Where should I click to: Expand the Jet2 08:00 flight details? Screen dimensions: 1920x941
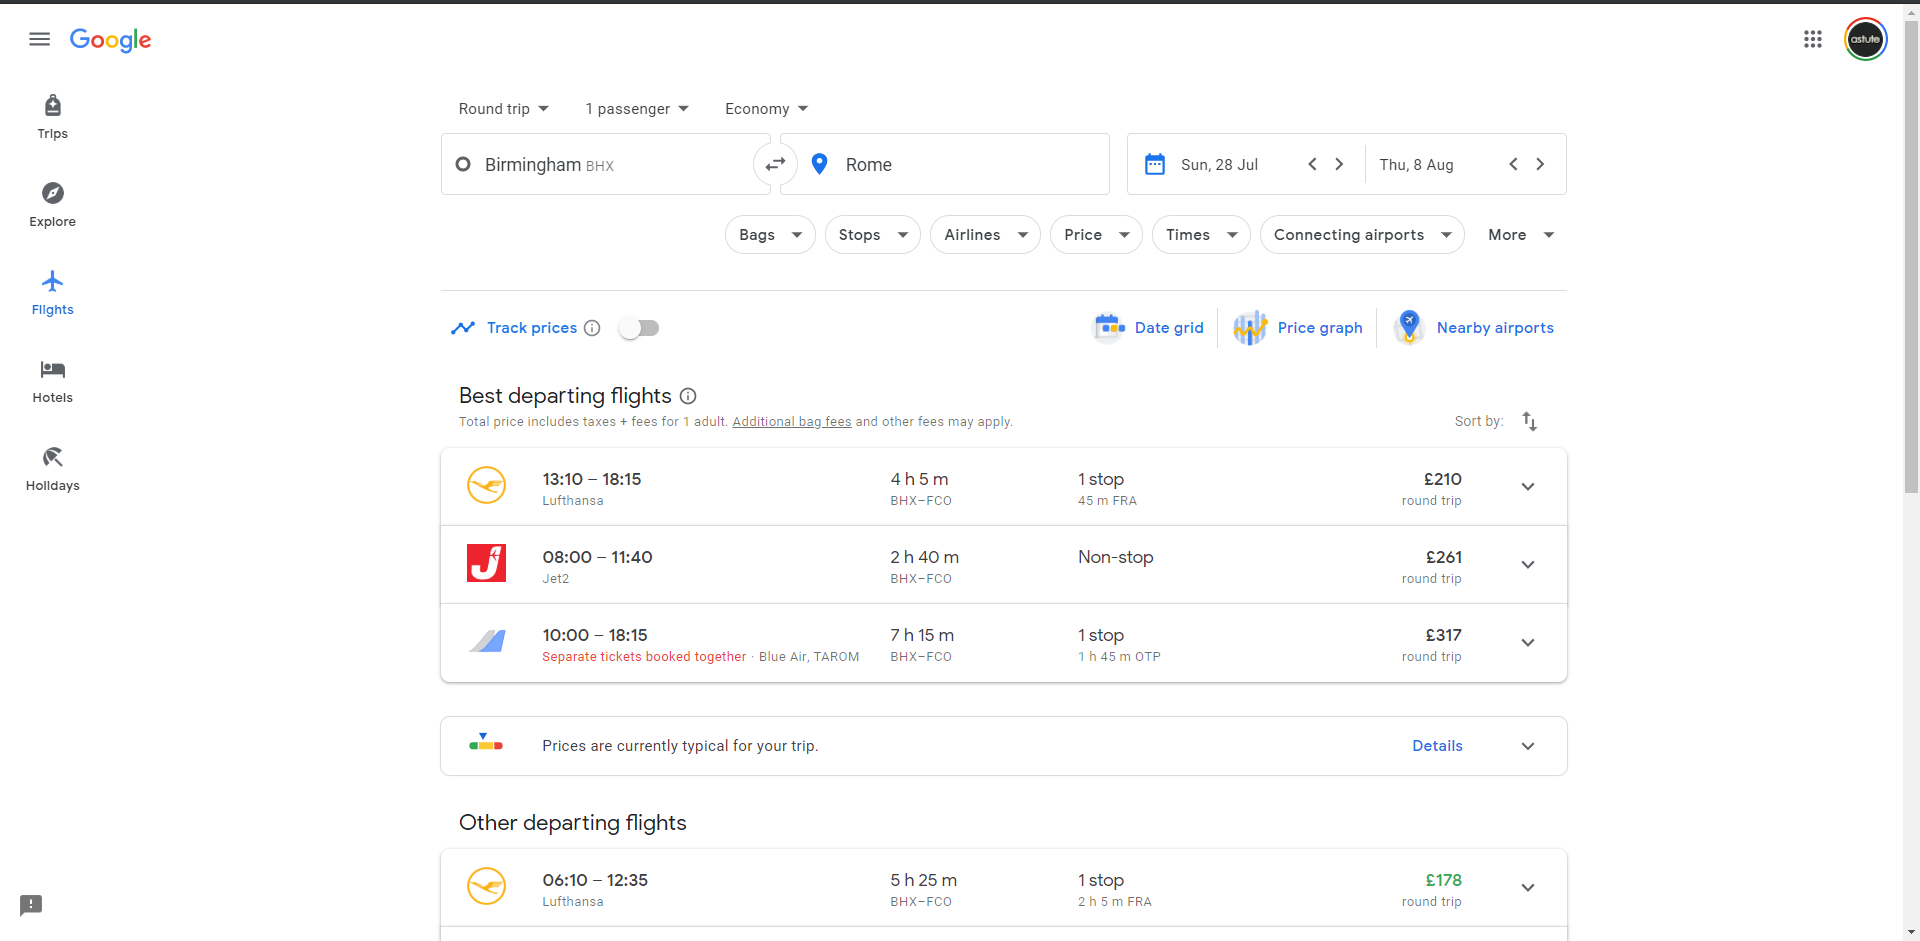pos(1527,565)
